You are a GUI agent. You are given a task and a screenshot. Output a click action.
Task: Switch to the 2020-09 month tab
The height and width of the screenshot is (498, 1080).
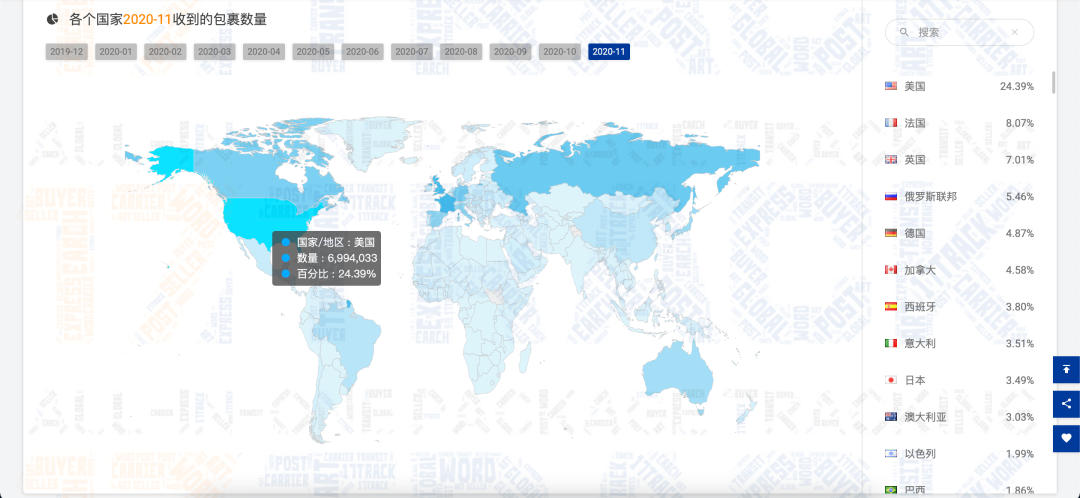click(x=511, y=52)
